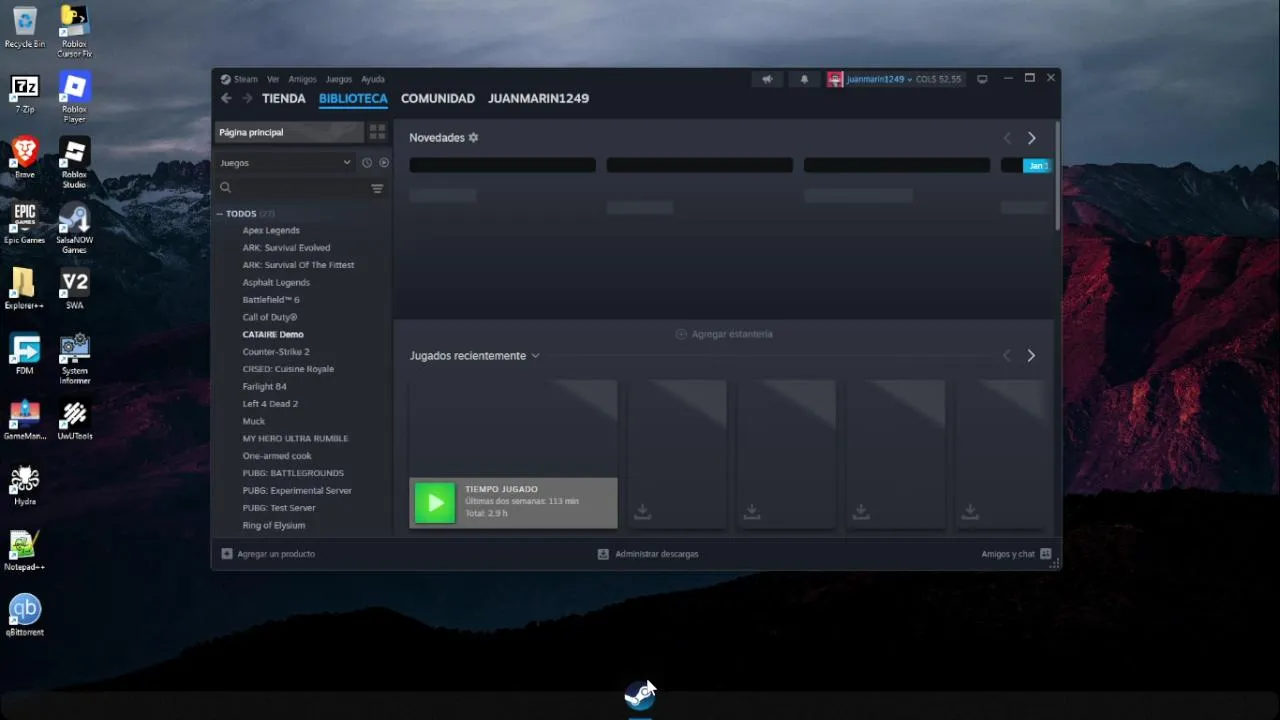Launch the UwUTools desktop shortcut
Image resolution: width=1280 pixels, height=720 pixels.
click(x=74, y=420)
